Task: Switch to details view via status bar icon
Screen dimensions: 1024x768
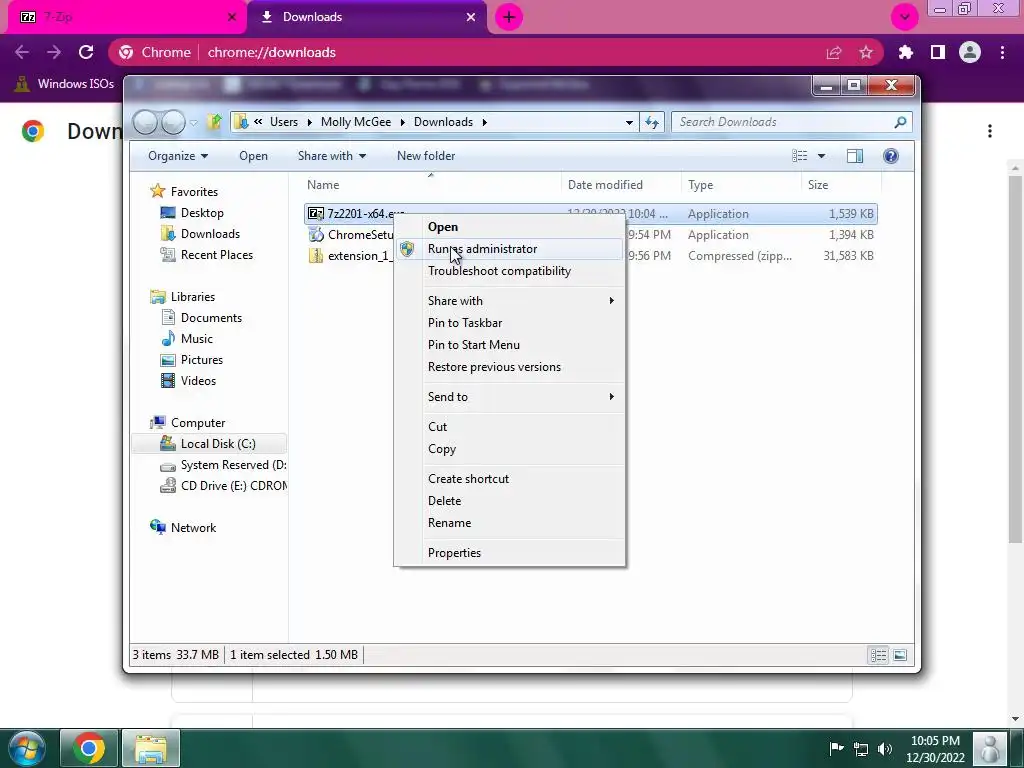Action: pyautogui.click(x=878, y=655)
